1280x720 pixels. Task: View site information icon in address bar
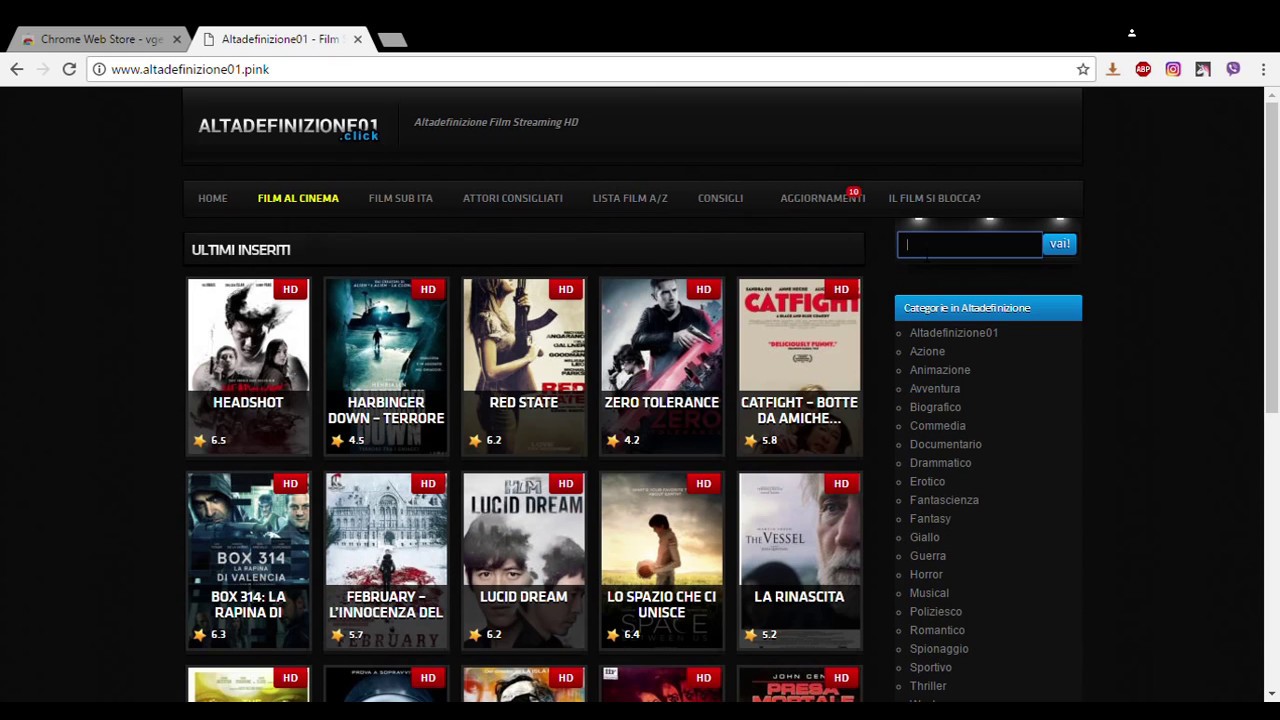pos(99,69)
